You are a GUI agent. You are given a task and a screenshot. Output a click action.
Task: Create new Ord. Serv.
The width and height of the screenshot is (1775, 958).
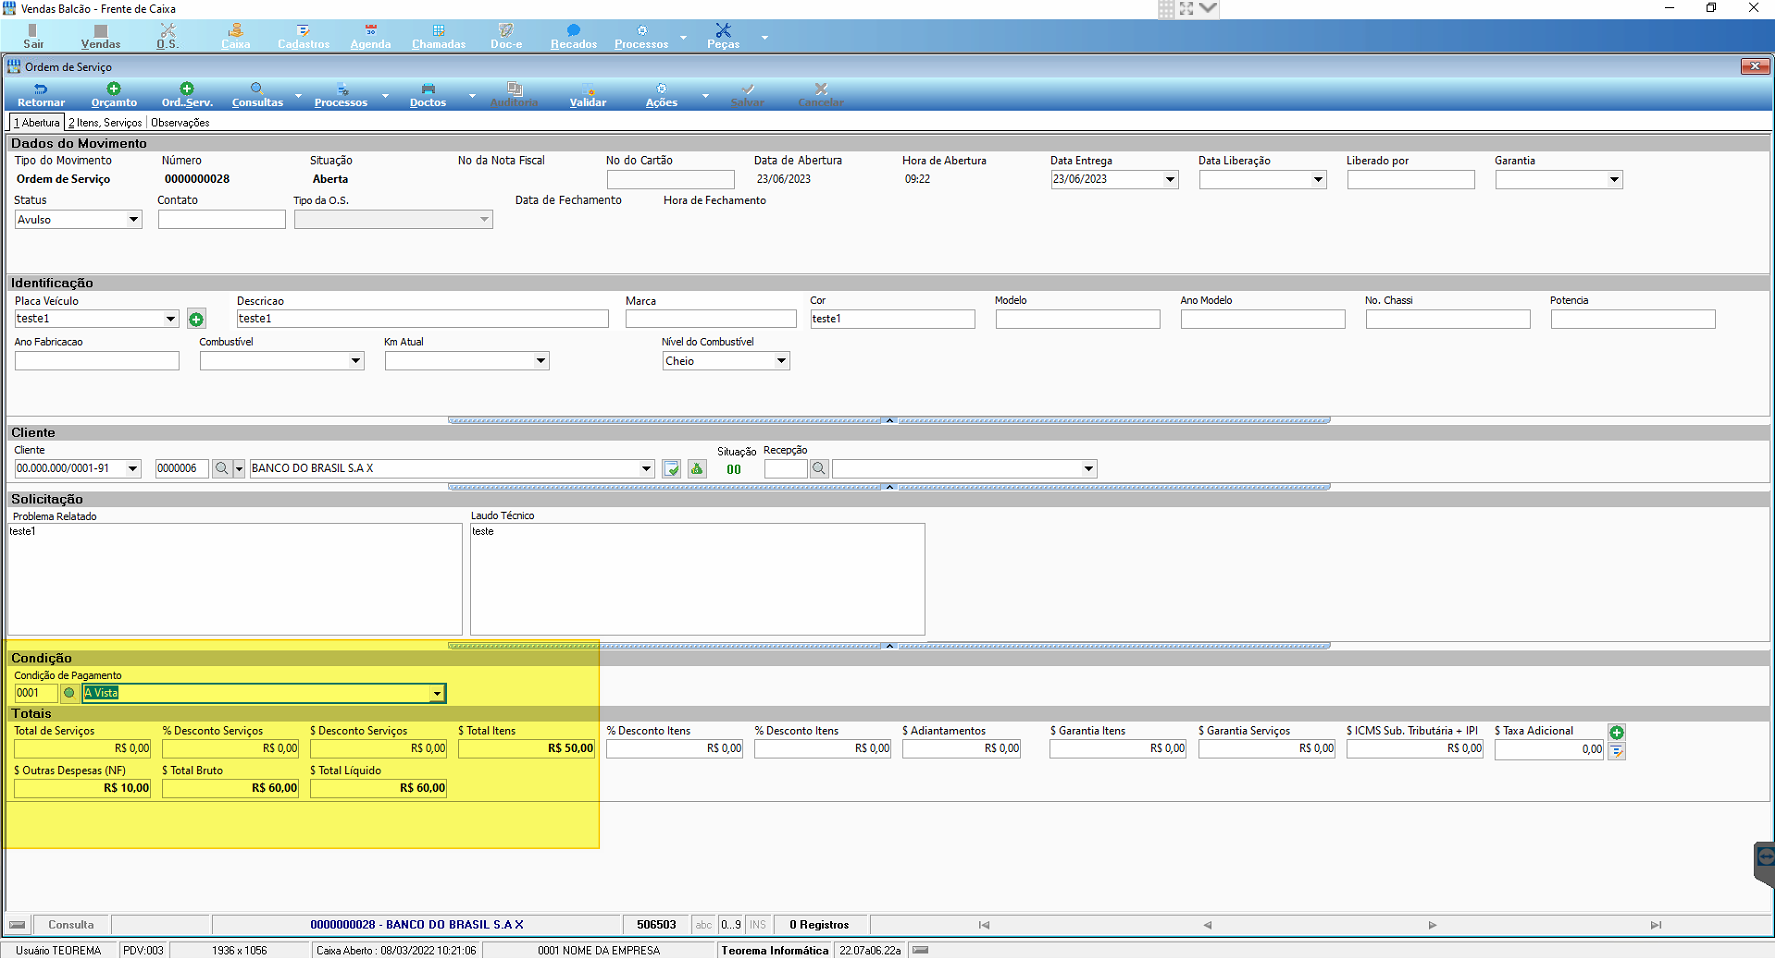(187, 95)
